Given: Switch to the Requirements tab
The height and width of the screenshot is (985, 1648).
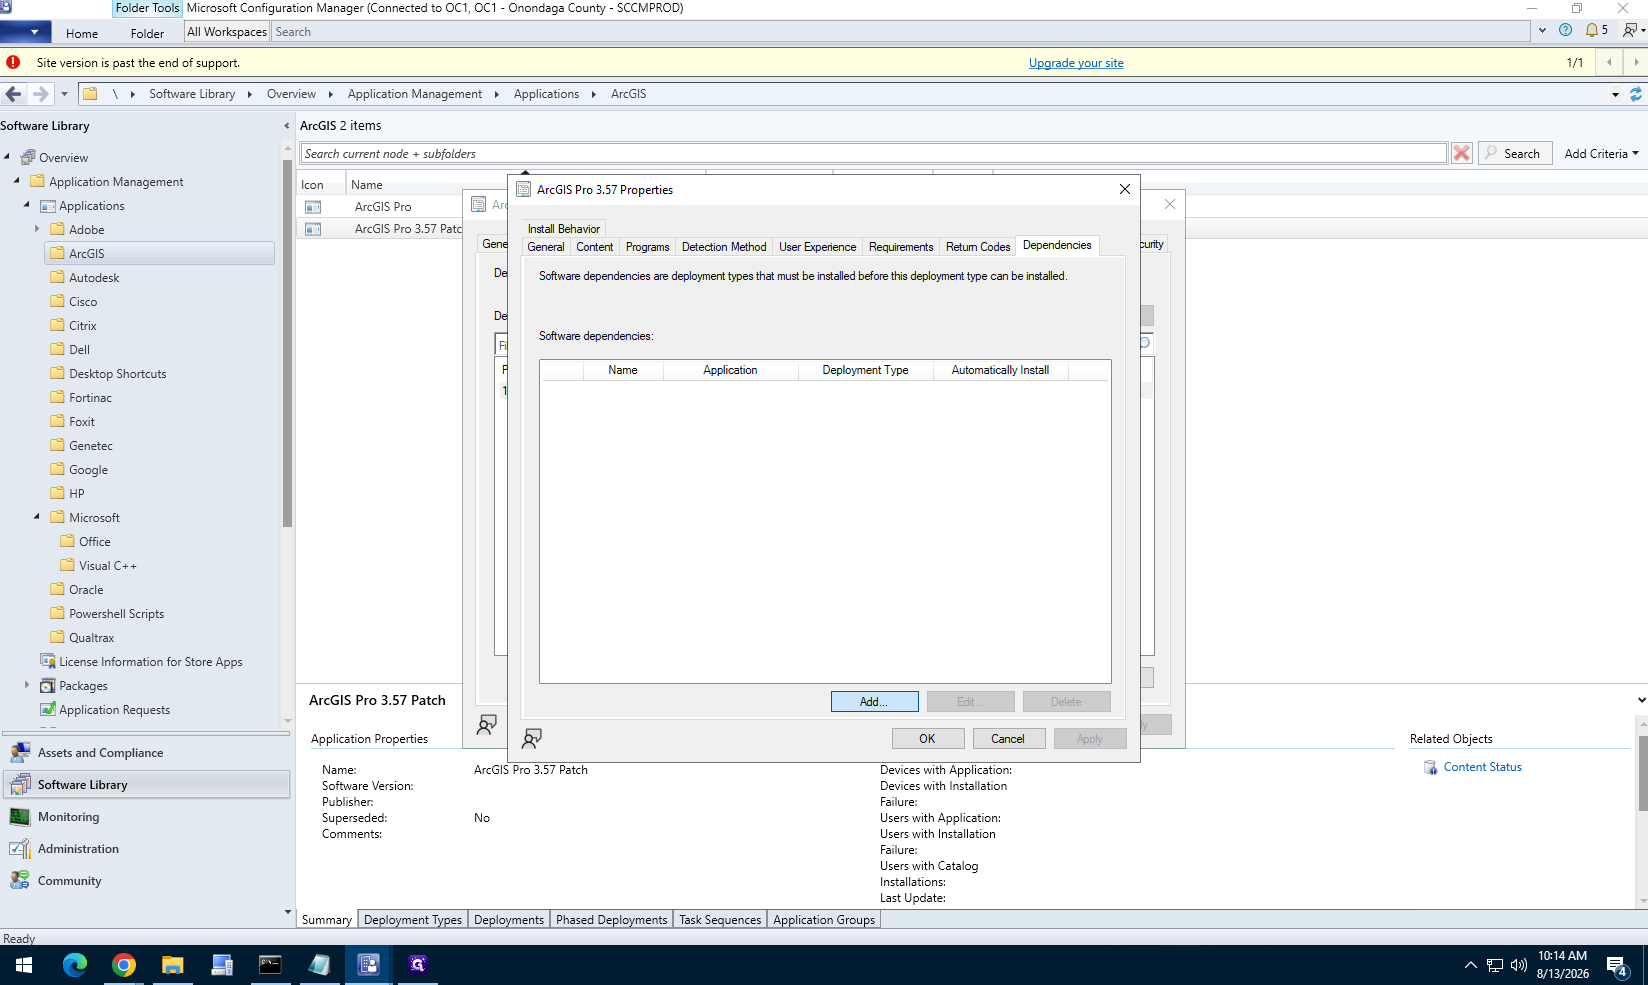Looking at the screenshot, I should [x=901, y=247].
